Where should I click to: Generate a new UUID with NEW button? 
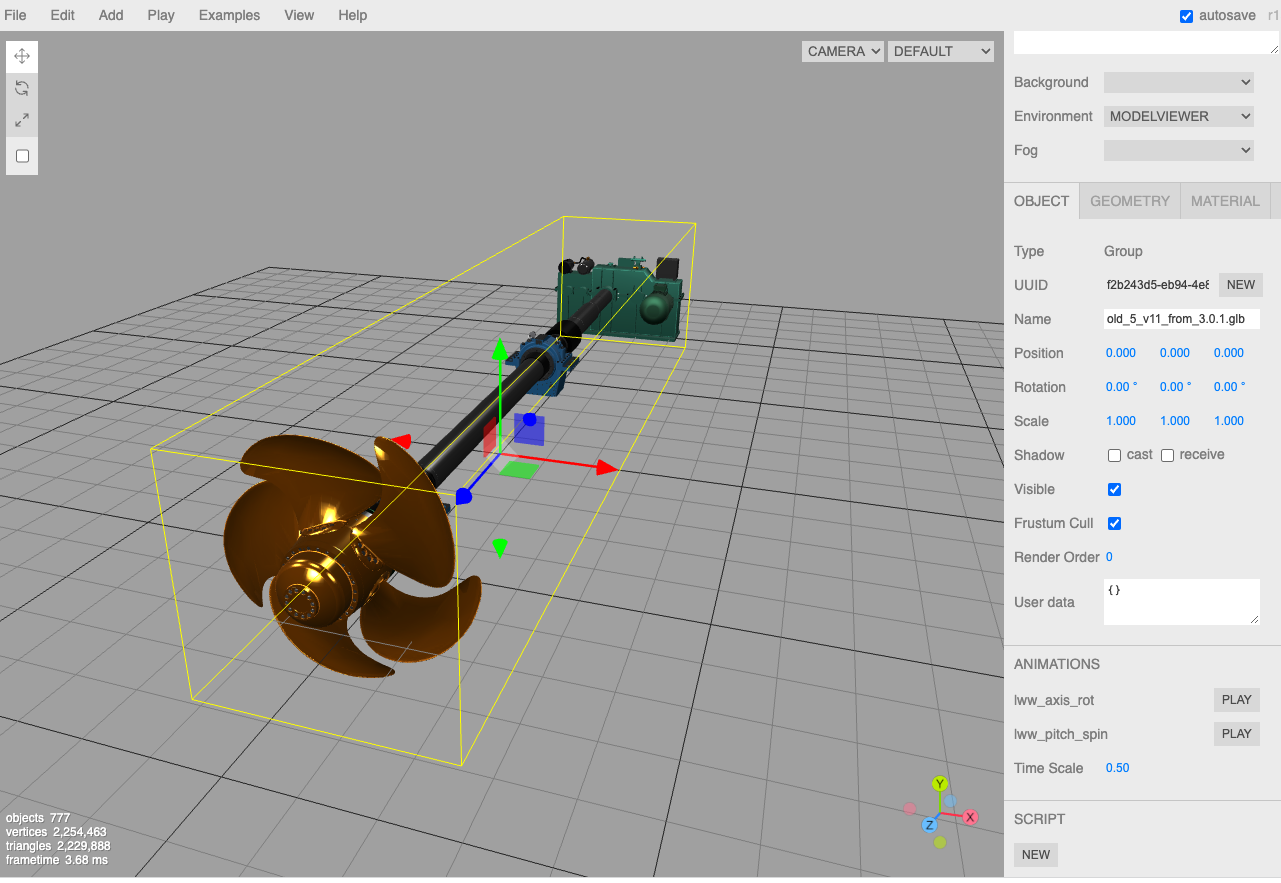1240,285
